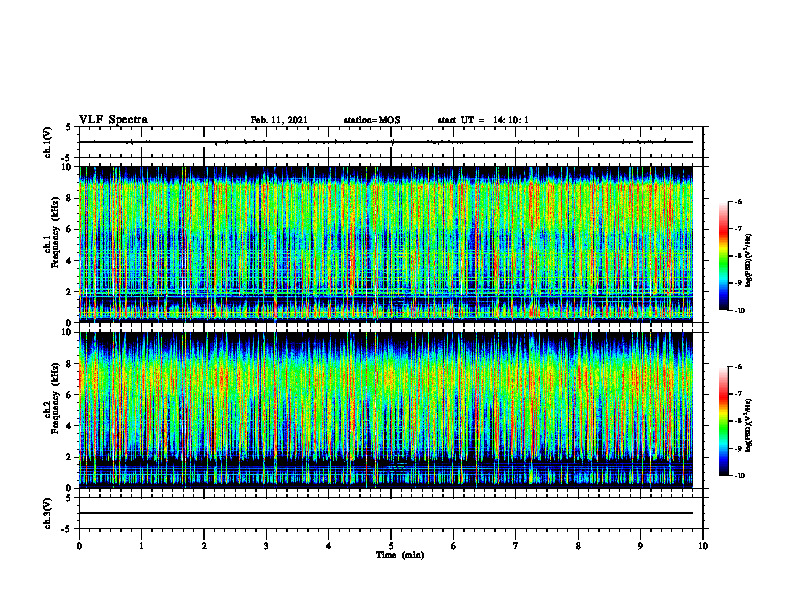The width and height of the screenshot is (792, 612).
Task: Click the '5' tick label on the time axis
Action: pos(391,546)
